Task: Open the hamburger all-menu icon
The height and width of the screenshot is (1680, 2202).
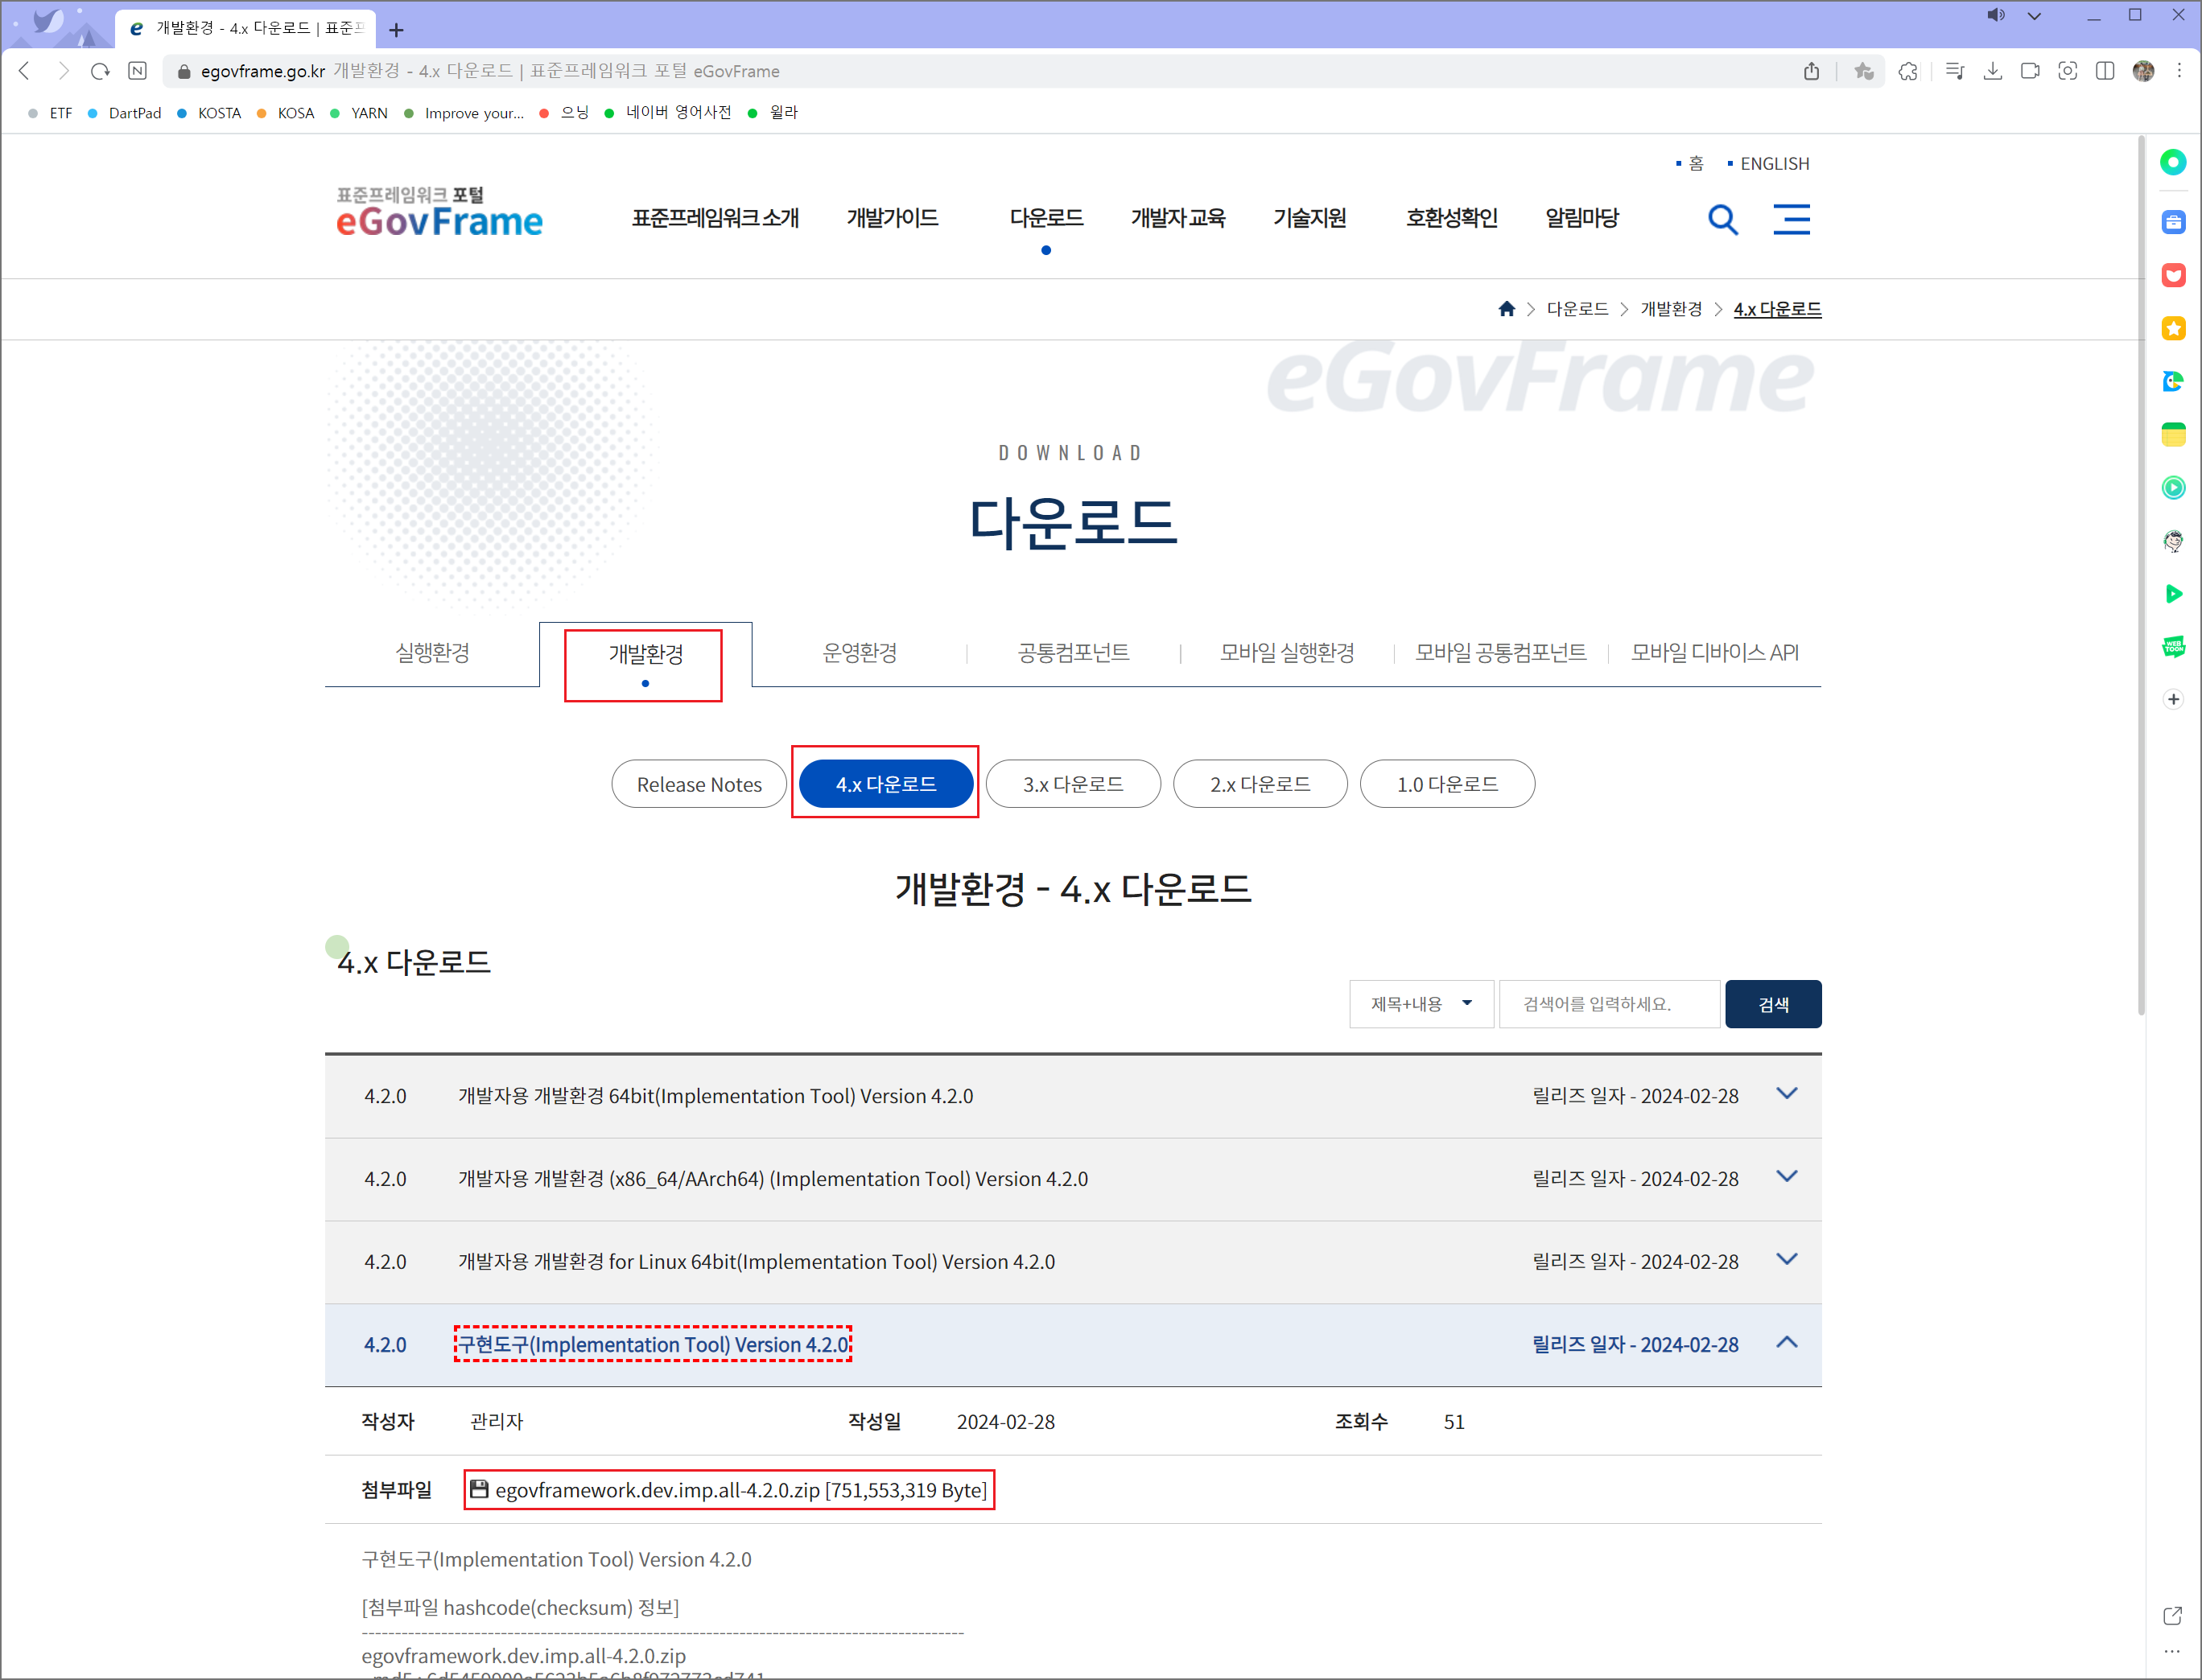Action: point(1791,219)
